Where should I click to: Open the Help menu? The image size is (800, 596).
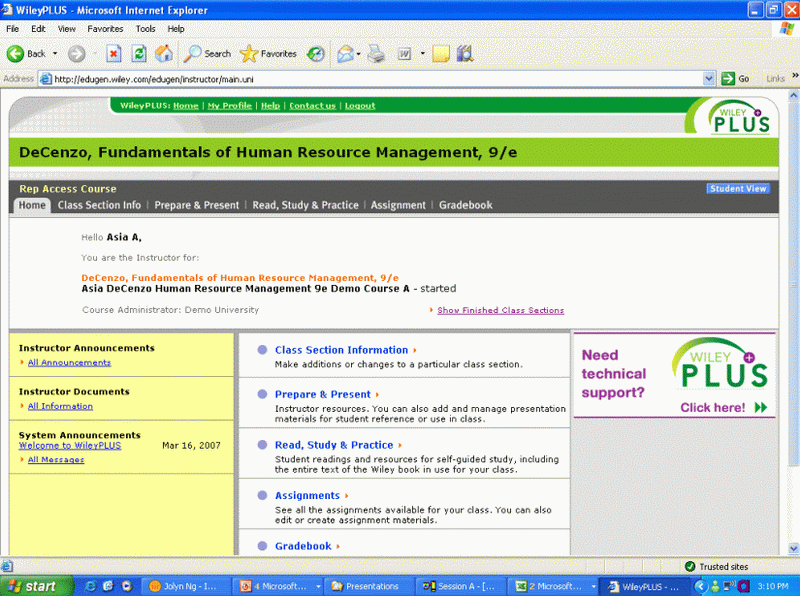click(176, 29)
